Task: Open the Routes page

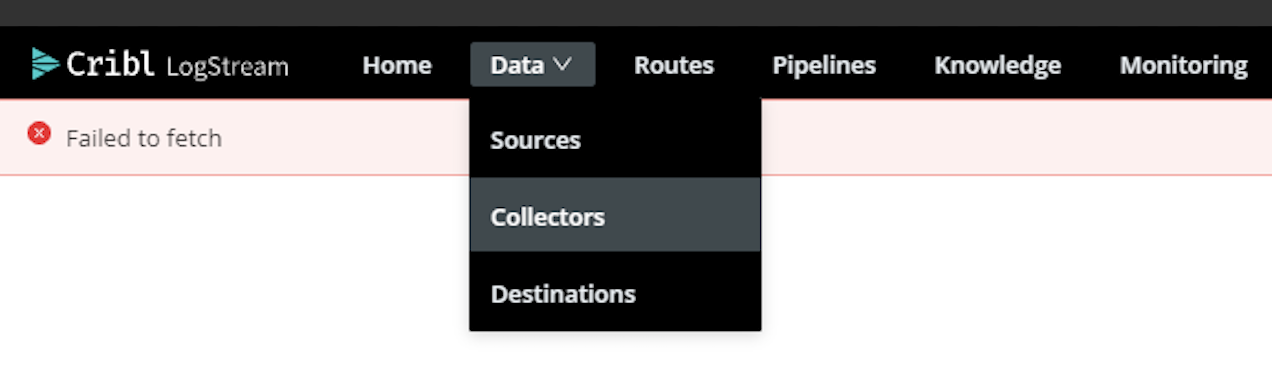Action: tap(674, 65)
